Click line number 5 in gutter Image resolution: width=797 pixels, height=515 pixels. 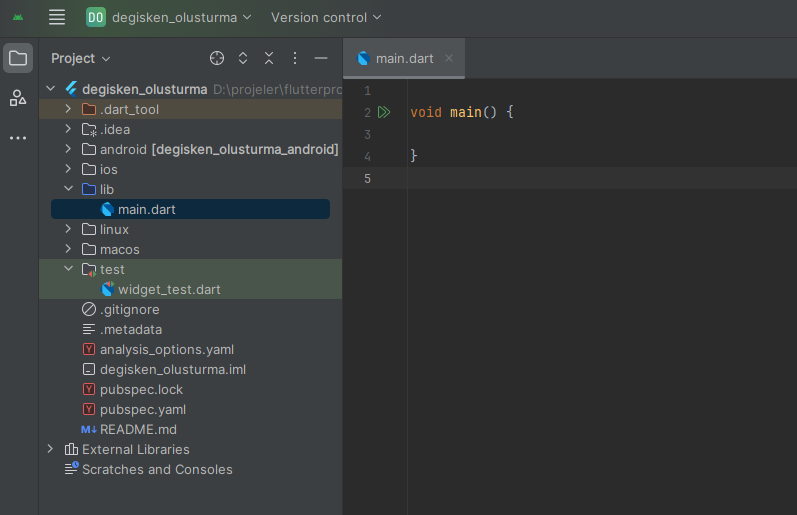point(367,178)
